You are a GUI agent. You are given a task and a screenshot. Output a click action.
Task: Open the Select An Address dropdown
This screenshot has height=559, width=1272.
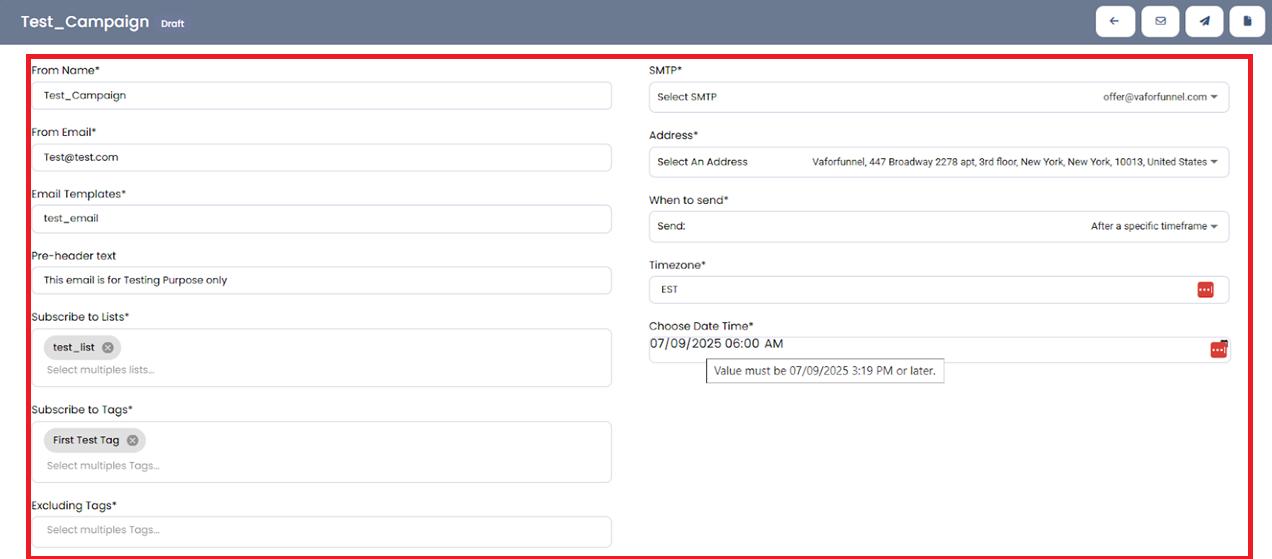click(939, 162)
